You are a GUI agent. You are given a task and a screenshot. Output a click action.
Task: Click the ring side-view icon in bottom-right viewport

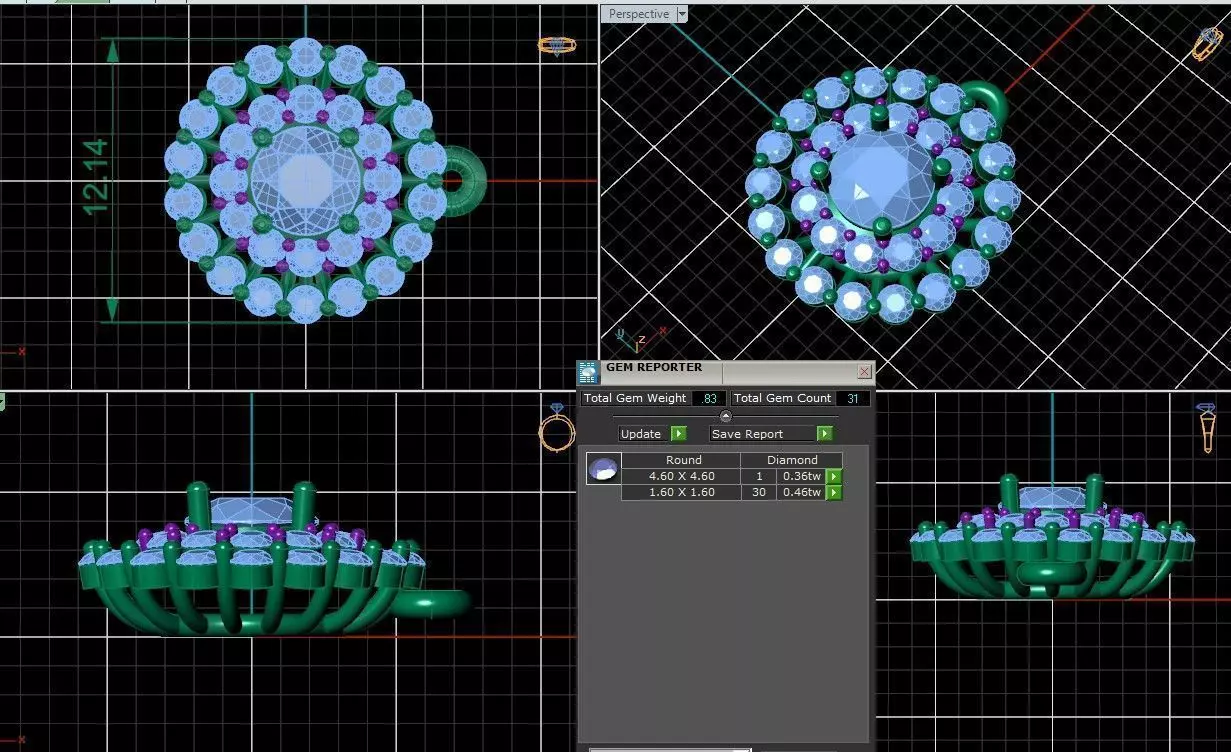(x=1207, y=428)
